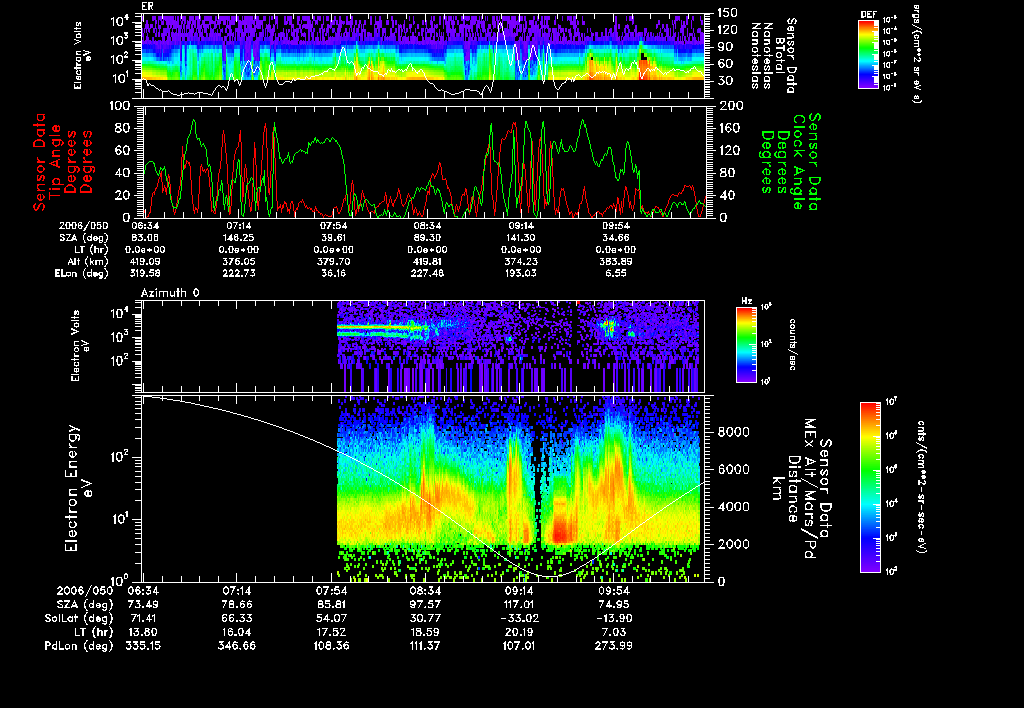This screenshot has height=708, width=1024.
Task: Select ELon value 6.55
Action: [615, 273]
